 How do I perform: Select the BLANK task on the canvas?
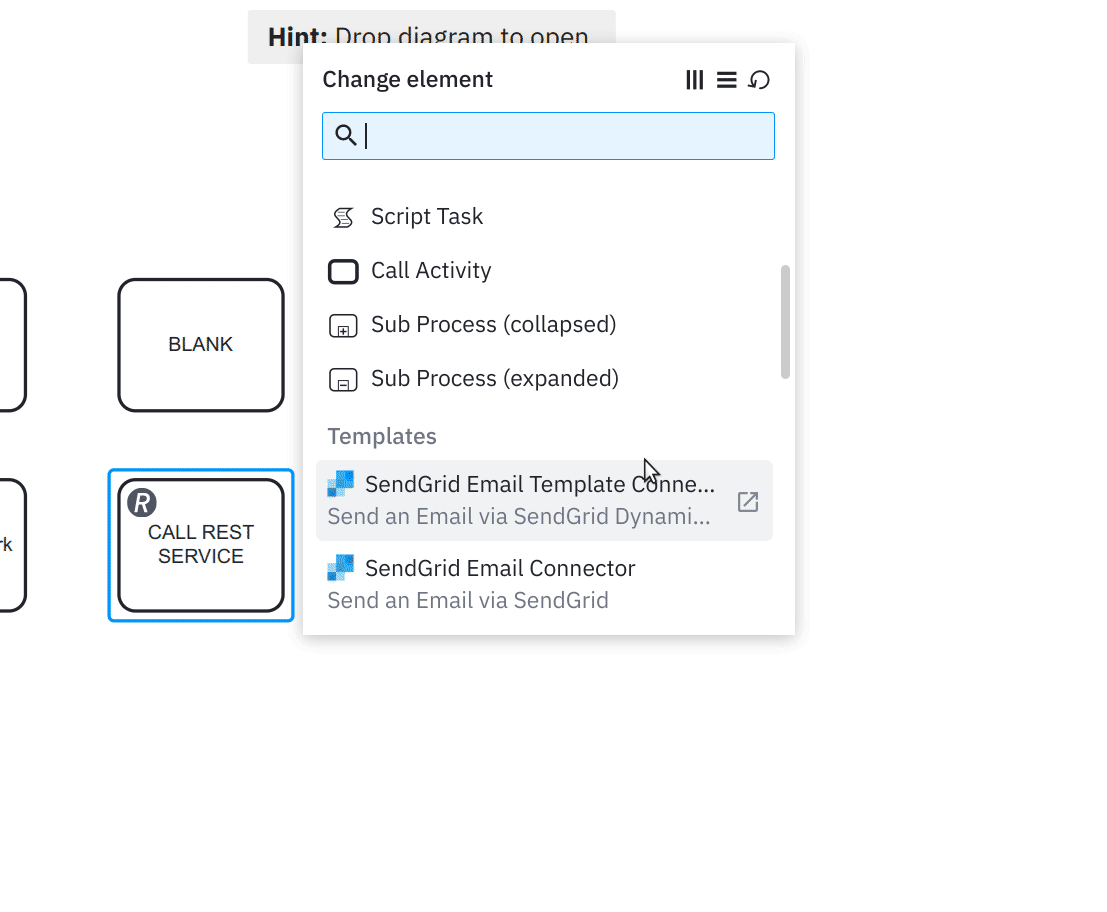[200, 344]
